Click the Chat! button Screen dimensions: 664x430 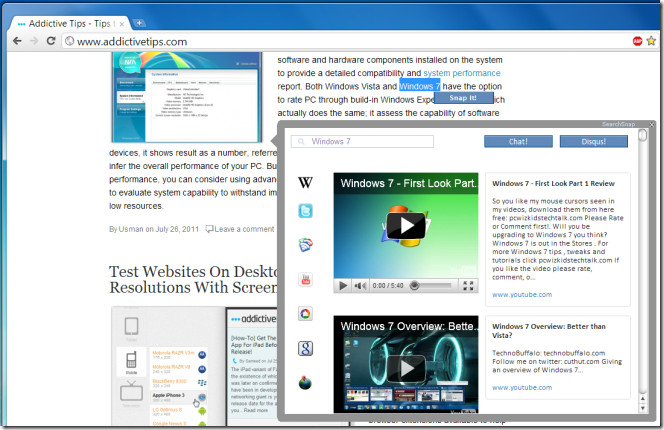click(x=518, y=141)
